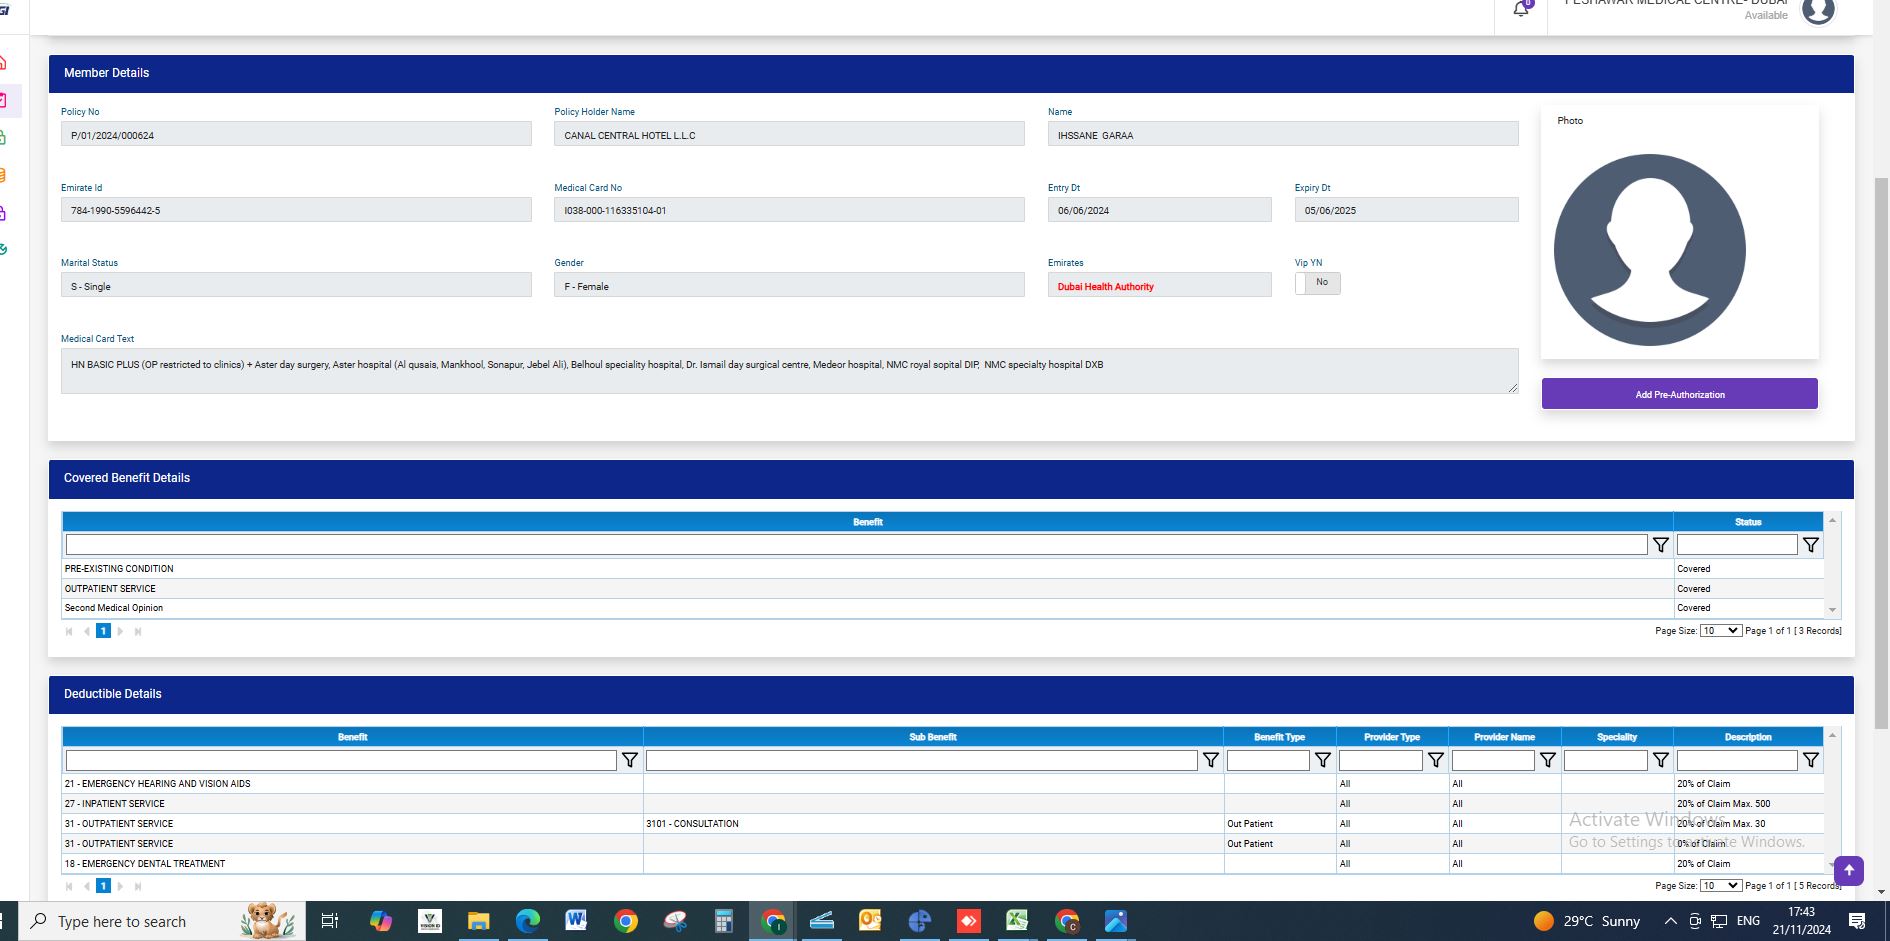Click the user profile avatar in header
Image resolution: width=1890 pixels, height=941 pixels.
1817,11
